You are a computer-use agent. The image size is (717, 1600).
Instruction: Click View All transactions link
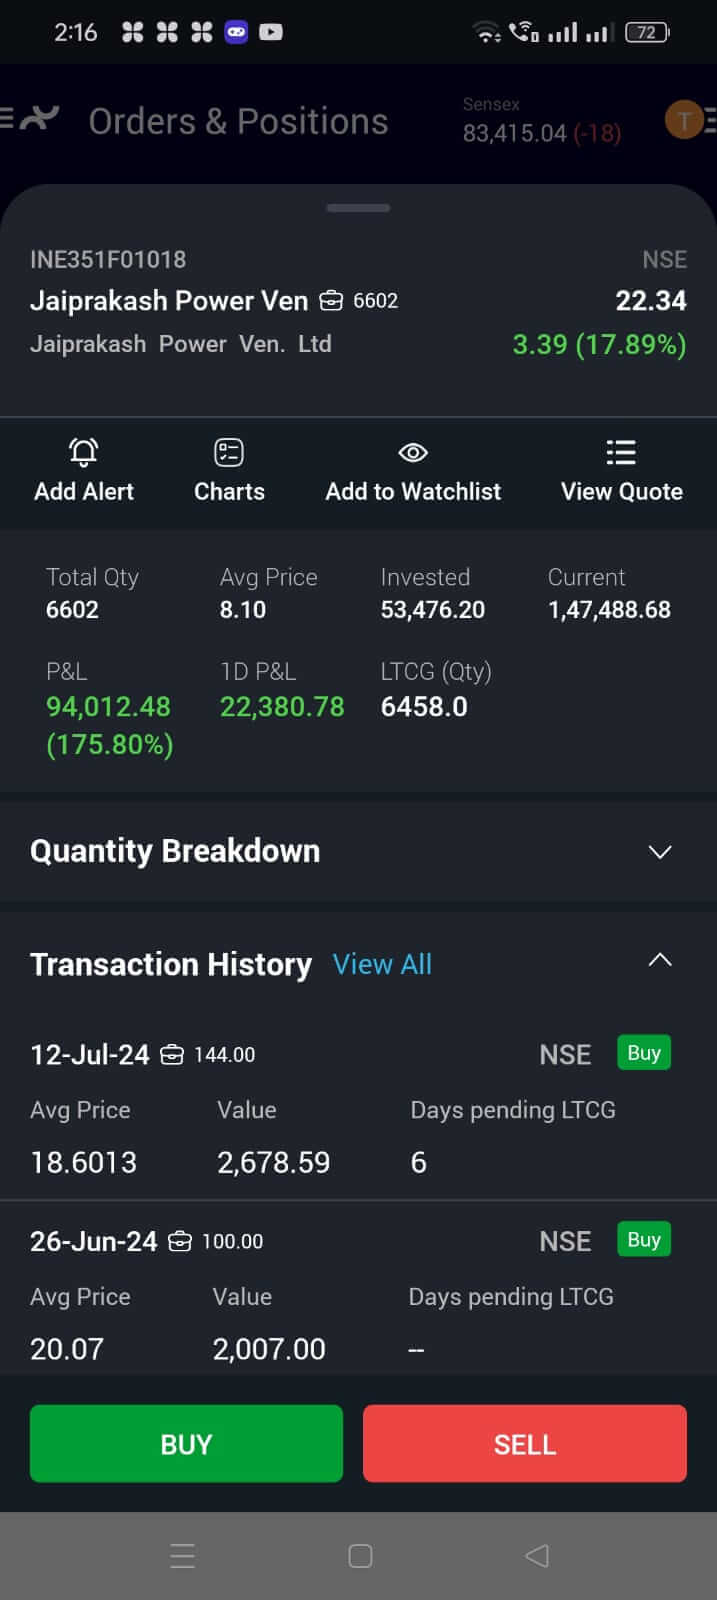tap(382, 964)
